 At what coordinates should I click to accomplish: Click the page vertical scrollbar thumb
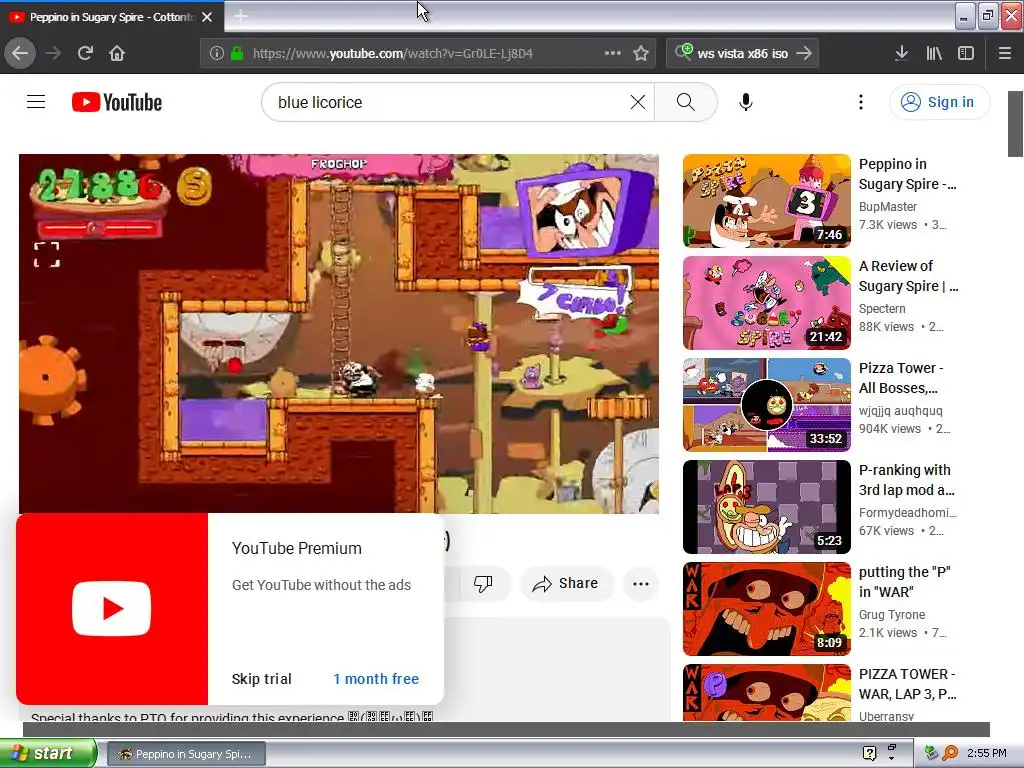click(1015, 124)
